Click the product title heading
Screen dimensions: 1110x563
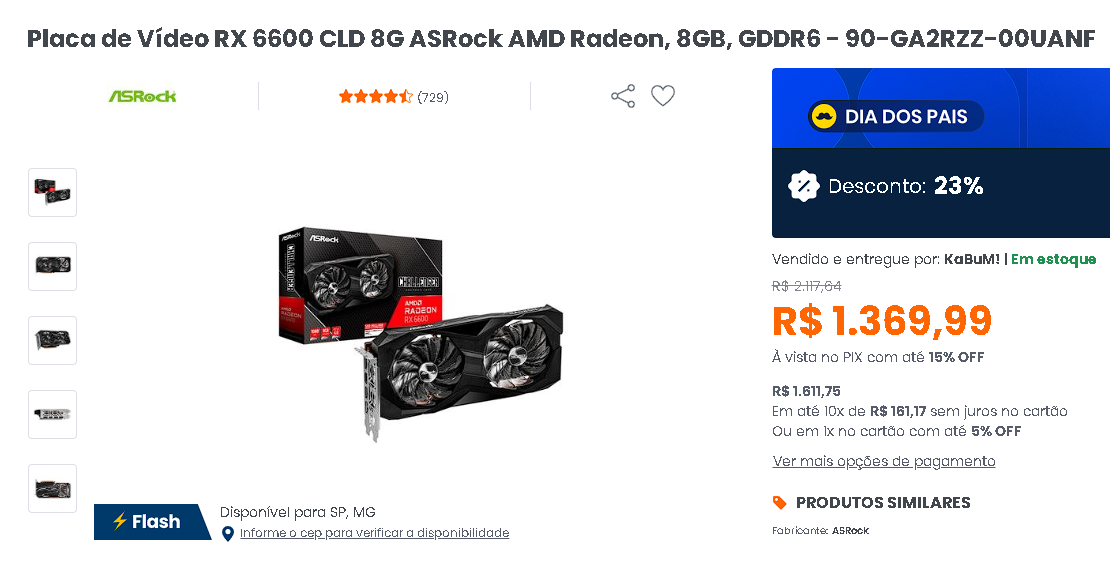pyautogui.click(x=561, y=38)
